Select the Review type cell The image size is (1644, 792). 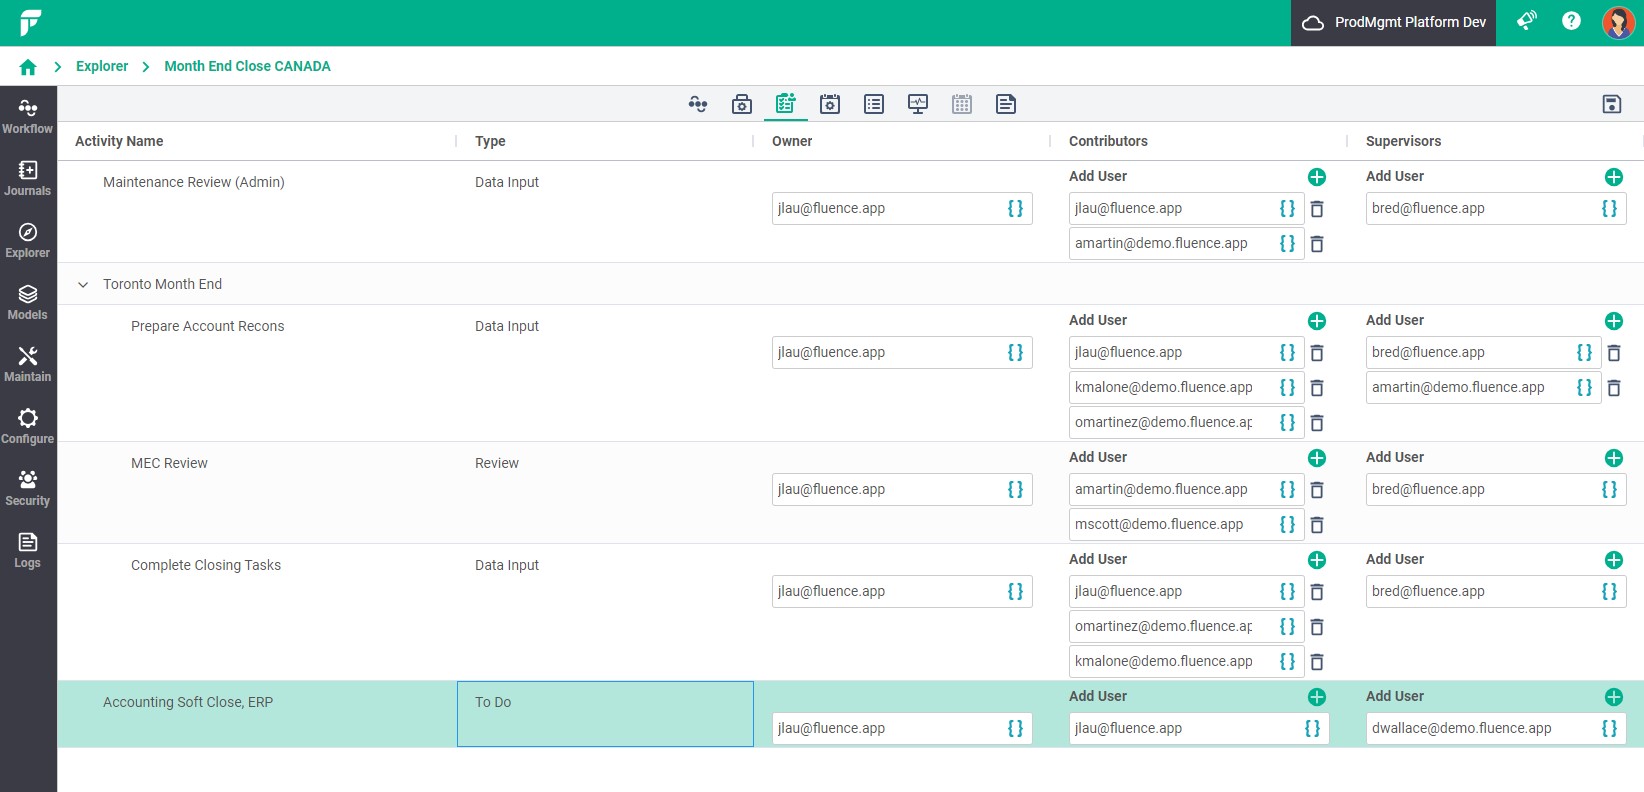click(497, 463)
